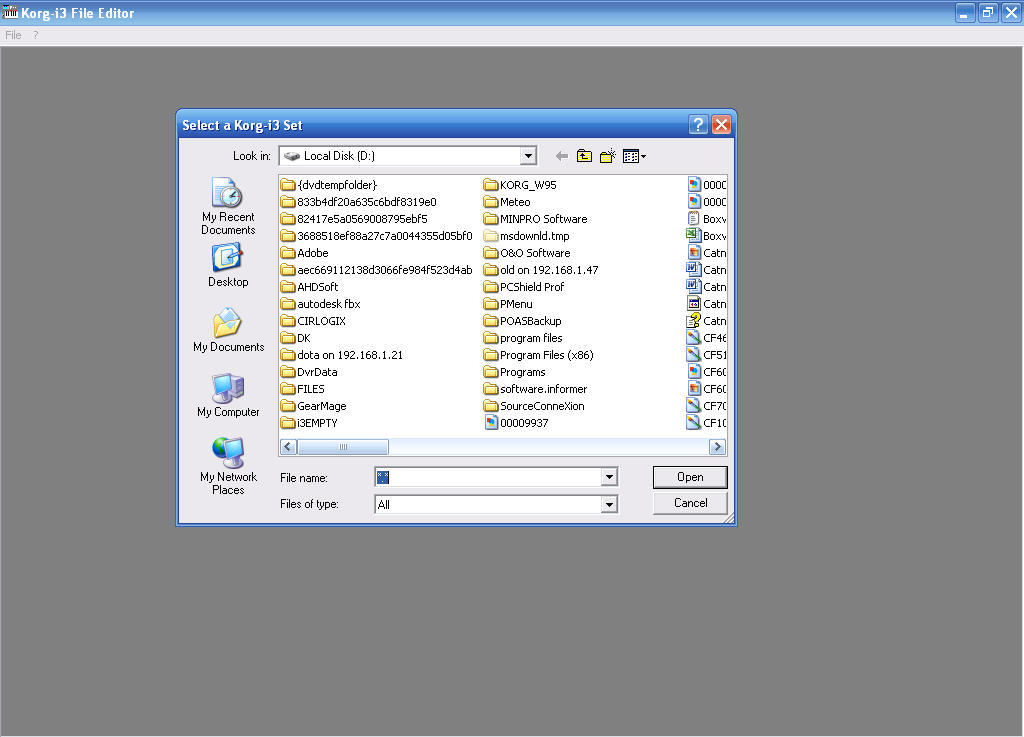Open My Computer from the sidebar

click(227, 392)
